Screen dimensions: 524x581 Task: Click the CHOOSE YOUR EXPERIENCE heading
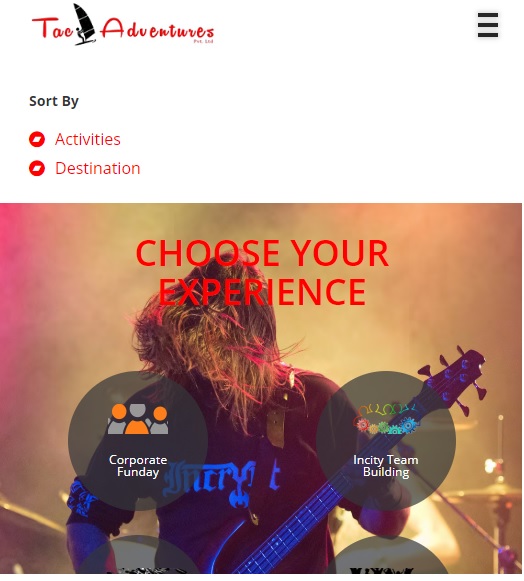point(262,273)
